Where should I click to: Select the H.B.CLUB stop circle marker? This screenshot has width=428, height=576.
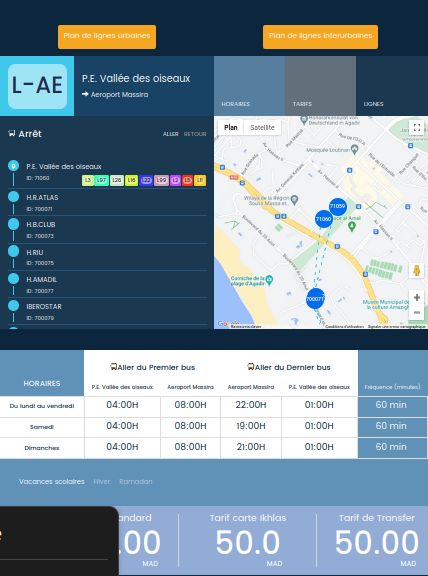coord(14,224)
